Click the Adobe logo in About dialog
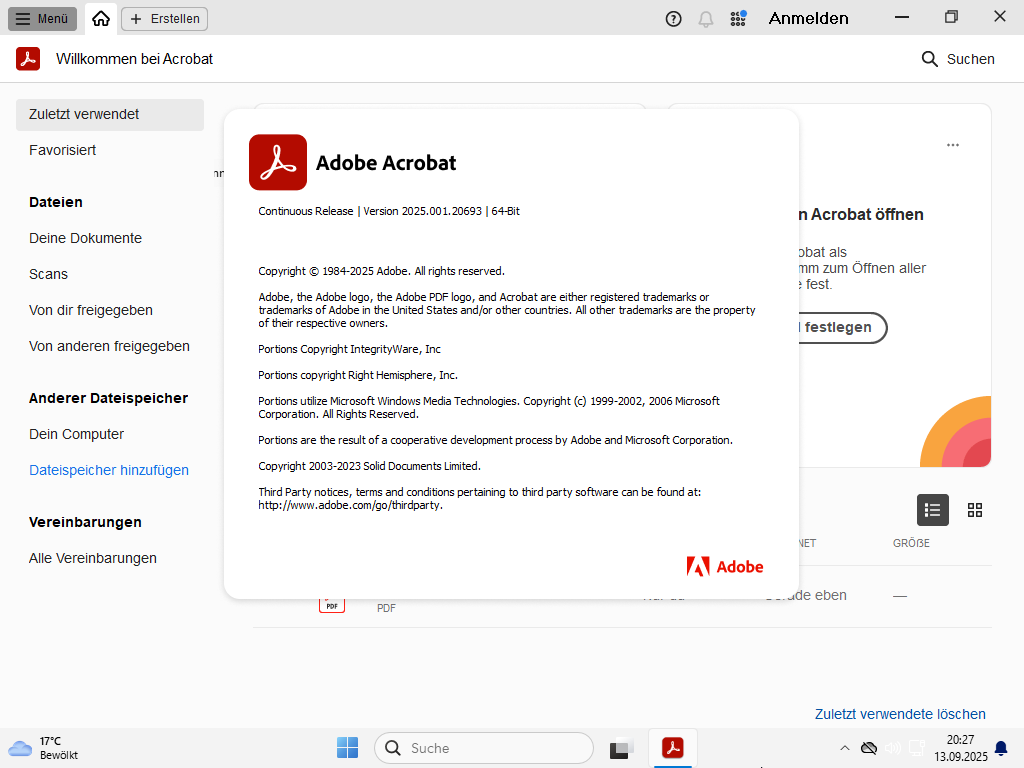 pos(725,566)
